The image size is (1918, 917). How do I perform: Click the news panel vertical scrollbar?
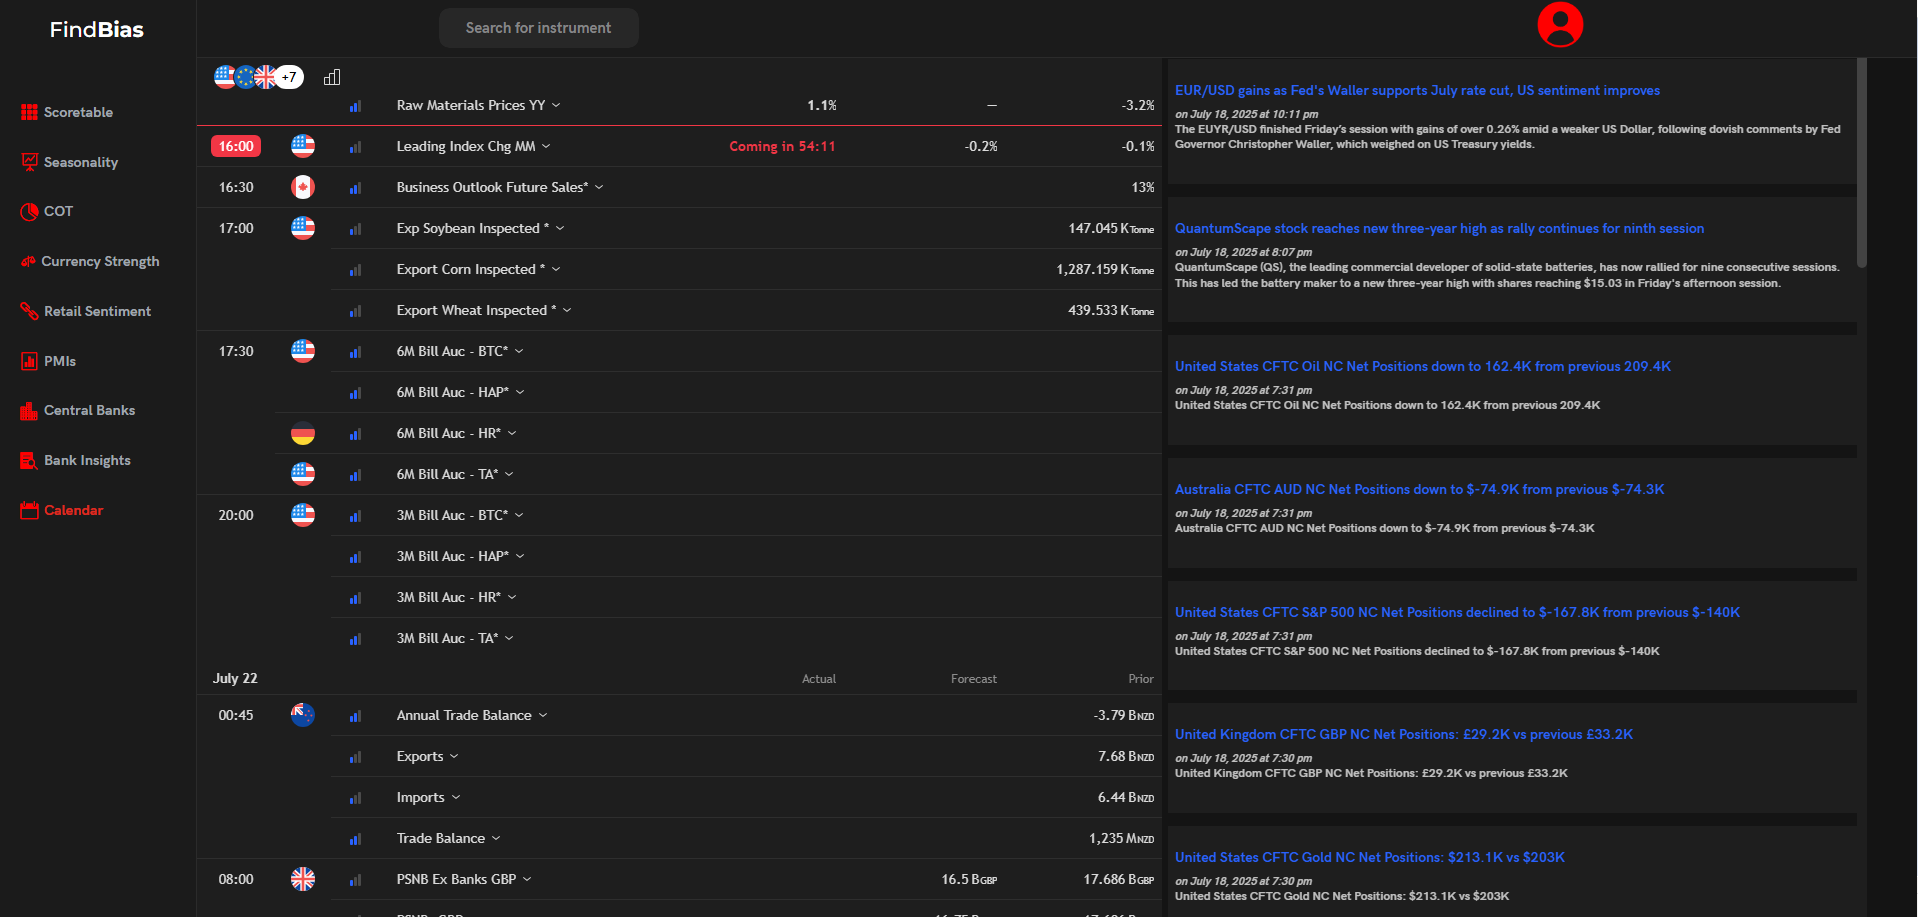(x=1861, y=160)
